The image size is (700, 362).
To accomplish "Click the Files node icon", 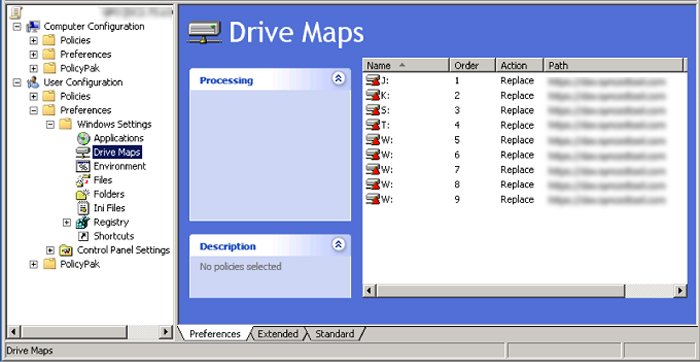I will [x=83, y=180].
